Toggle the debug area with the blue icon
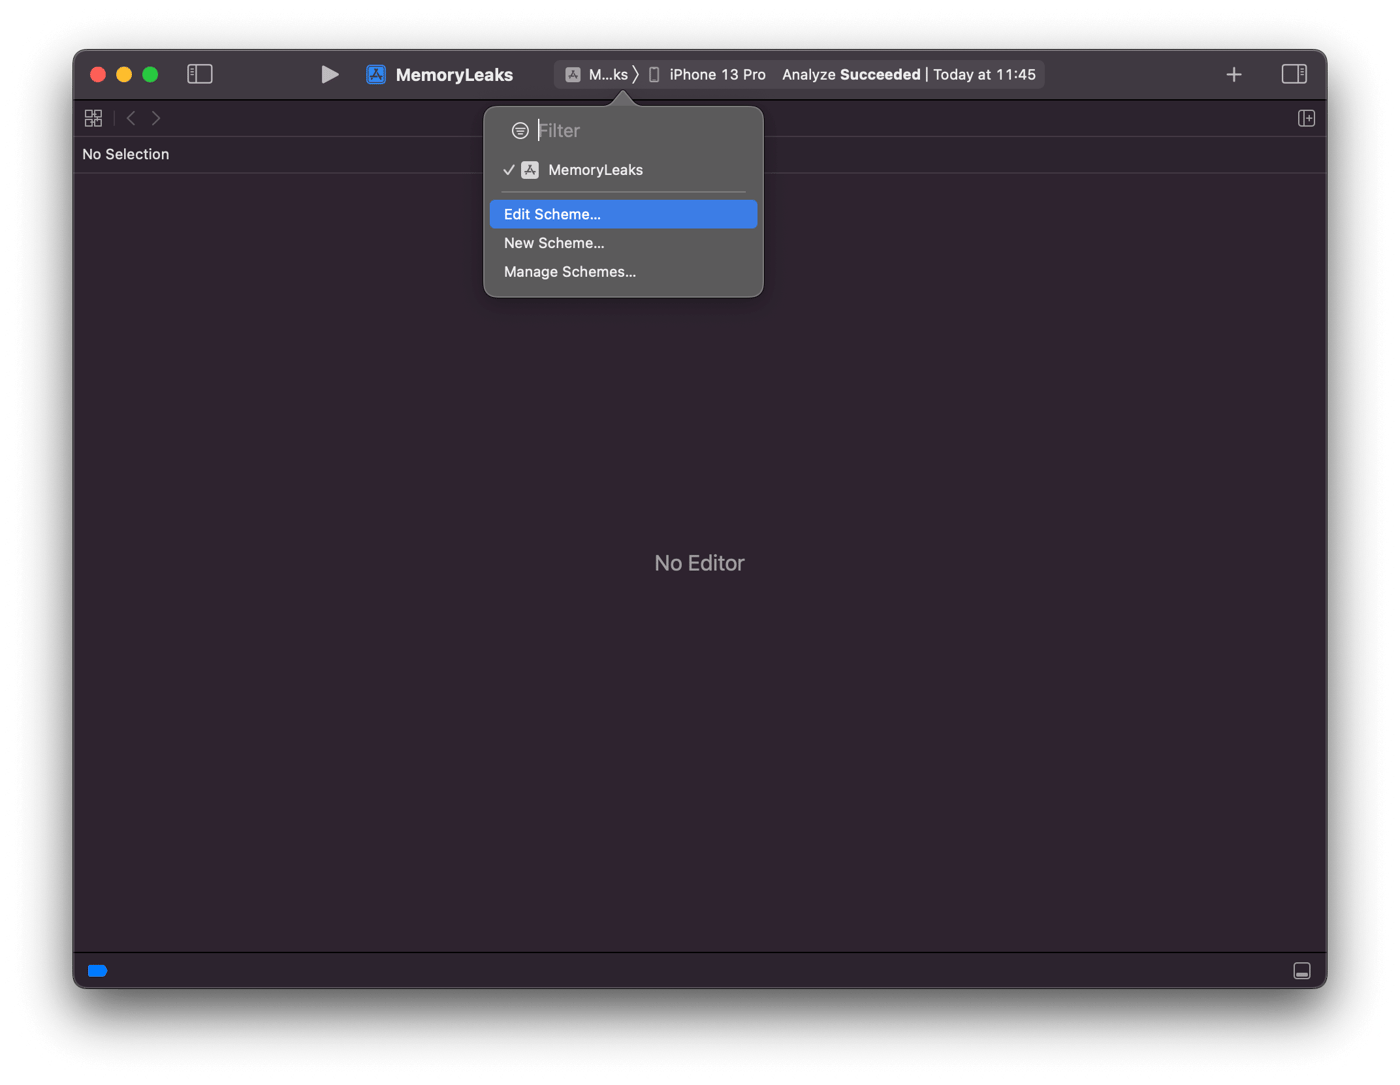 [97, 970]
